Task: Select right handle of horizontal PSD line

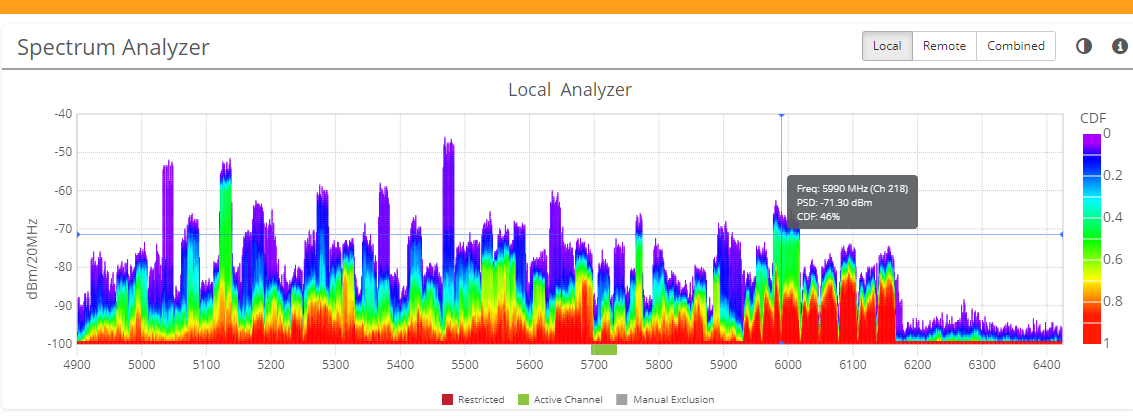Action: tap(1061, 235)
